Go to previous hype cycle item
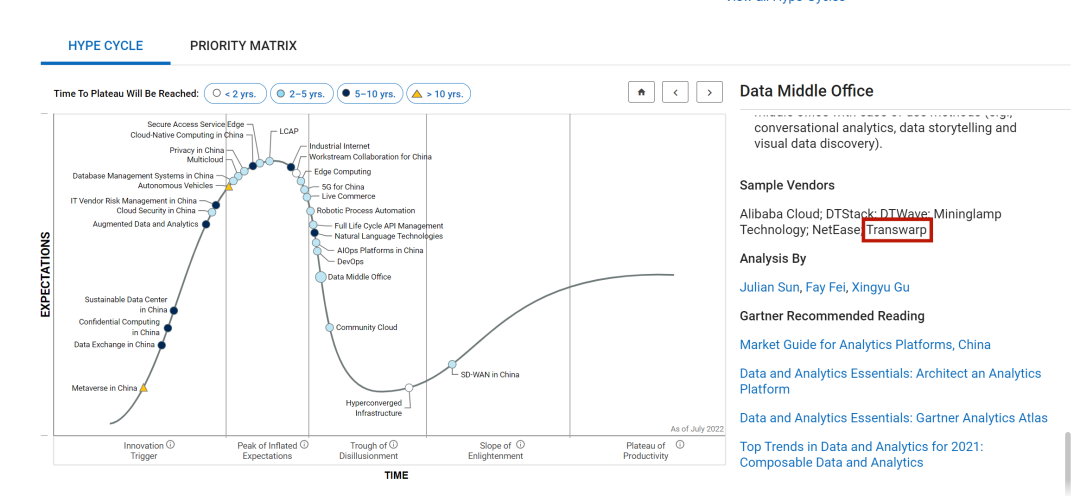The height and width of the screenshot is (496, 1080). point(675,92)
